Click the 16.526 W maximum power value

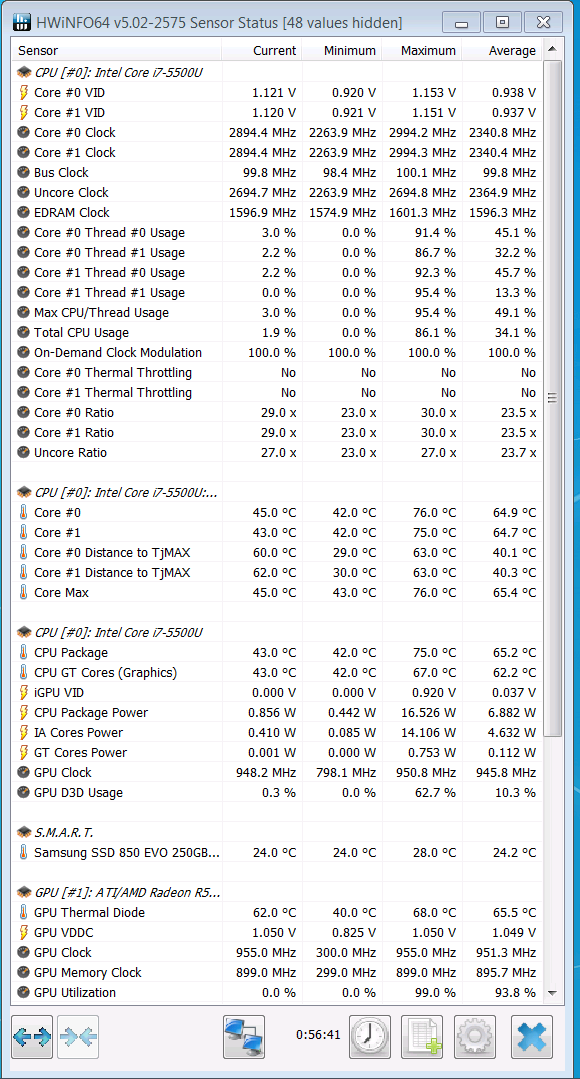427,712
